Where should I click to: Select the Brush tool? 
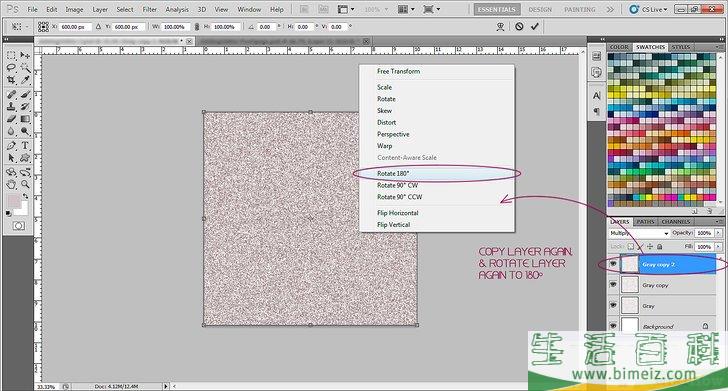click(x=25, y=95)
